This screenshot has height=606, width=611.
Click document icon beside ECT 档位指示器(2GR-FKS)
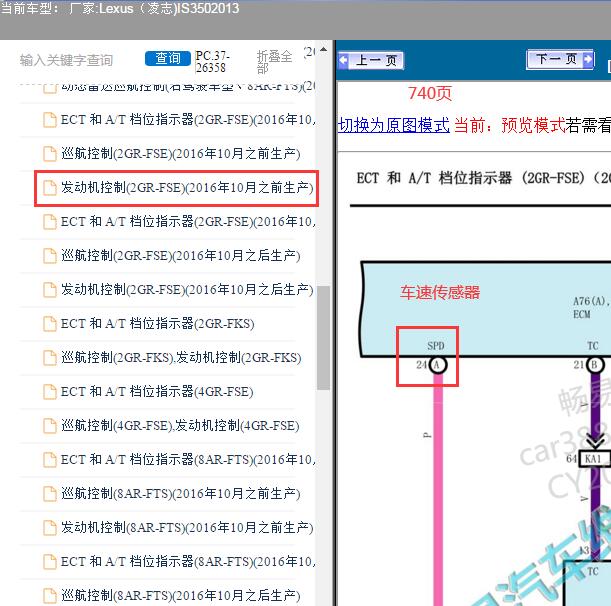tap(49, 324)
